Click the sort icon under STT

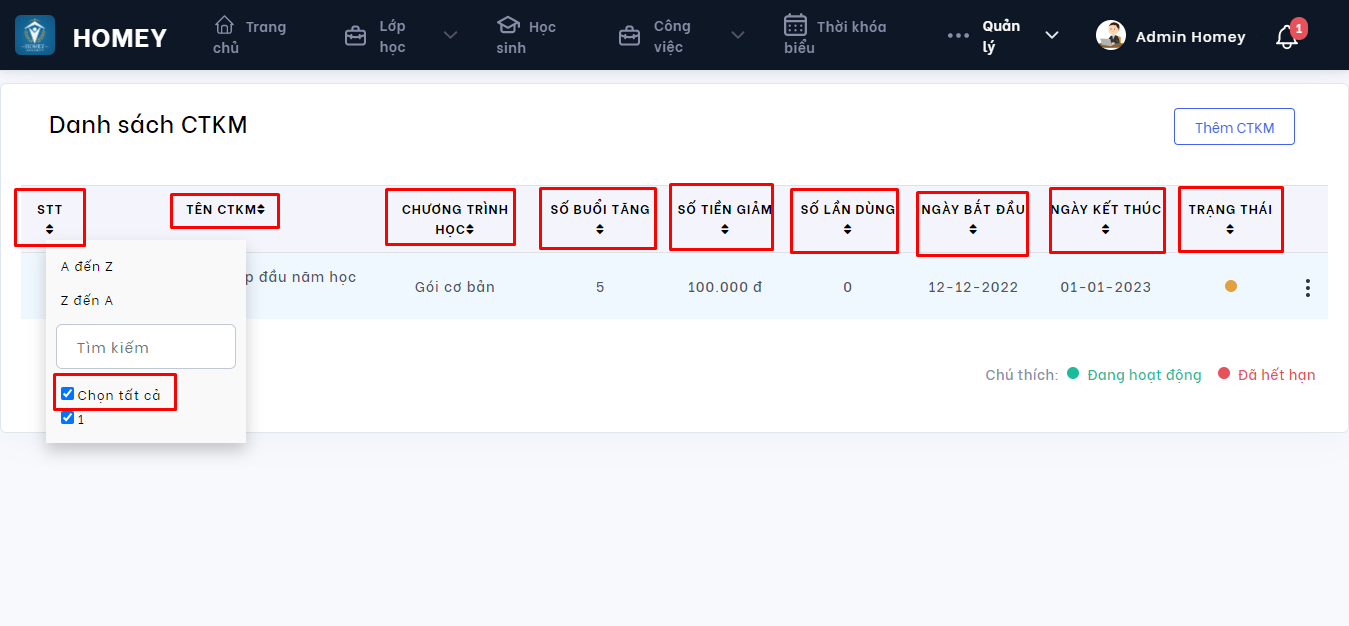tap(49, 229)
